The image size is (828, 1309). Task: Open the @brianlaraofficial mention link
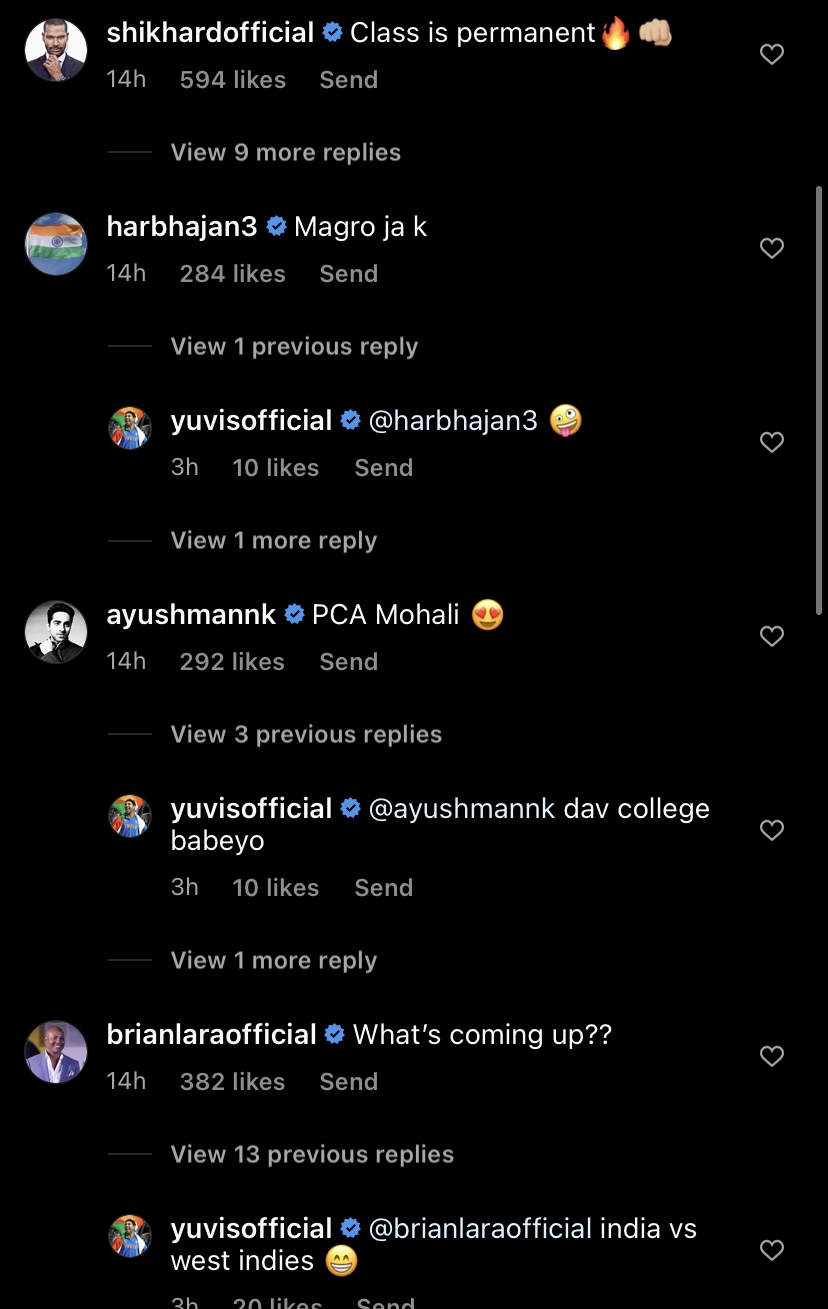[x=480, y=1228]
